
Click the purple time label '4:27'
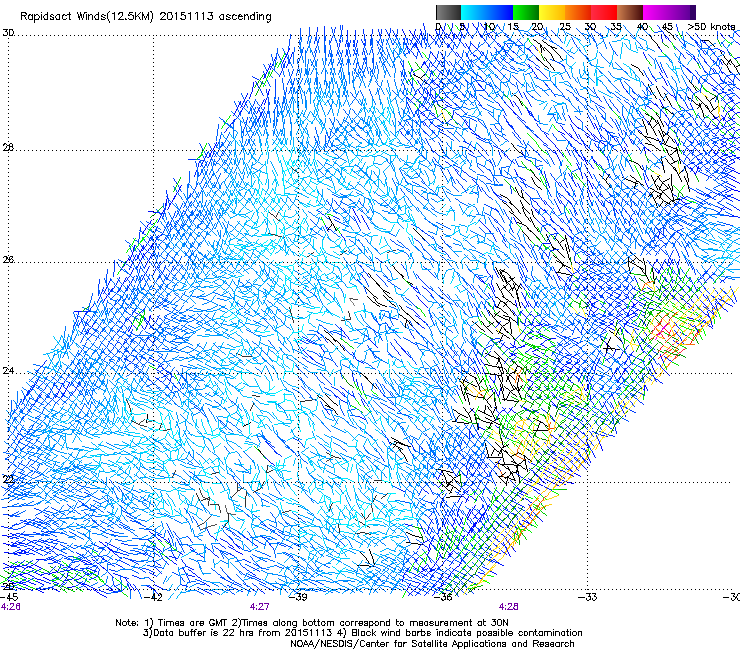pos(260,607)
